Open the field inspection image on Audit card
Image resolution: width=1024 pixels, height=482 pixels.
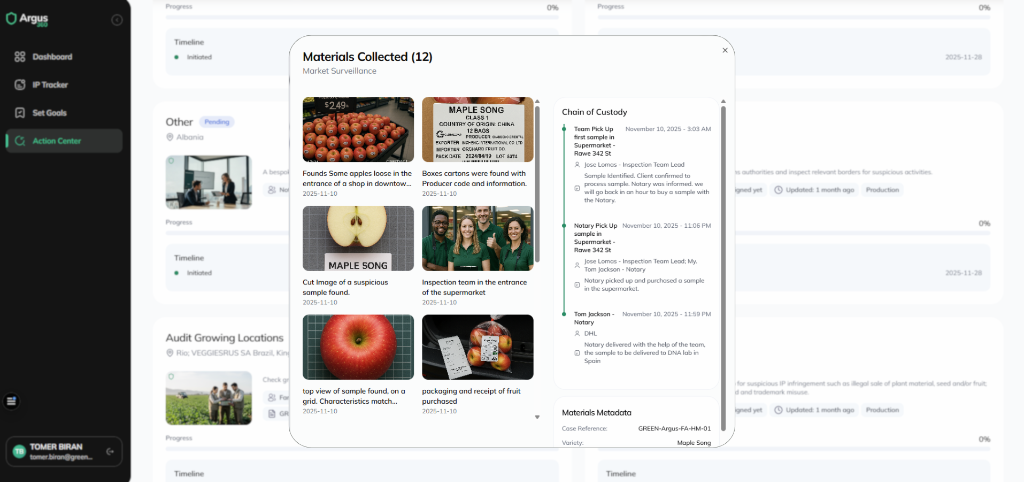point(208,398)
